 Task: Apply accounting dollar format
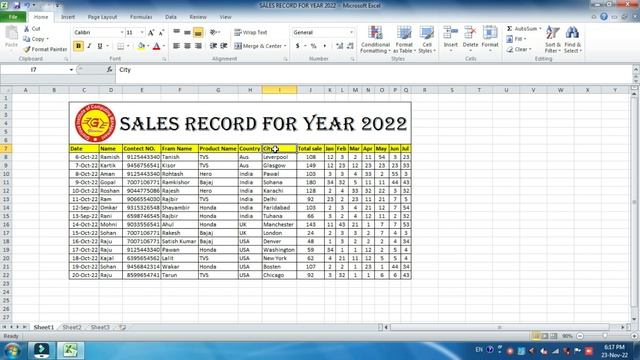[x=298, y=46]
